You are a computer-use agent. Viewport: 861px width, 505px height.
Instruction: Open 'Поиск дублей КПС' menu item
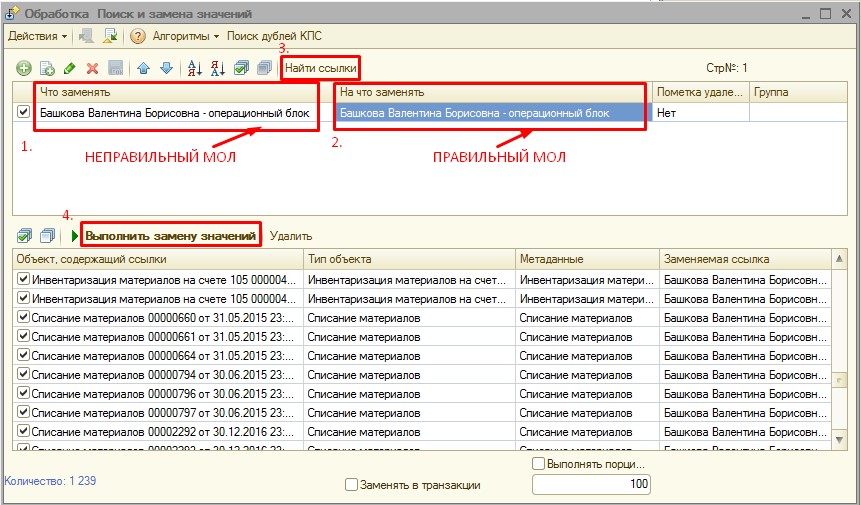273,36
